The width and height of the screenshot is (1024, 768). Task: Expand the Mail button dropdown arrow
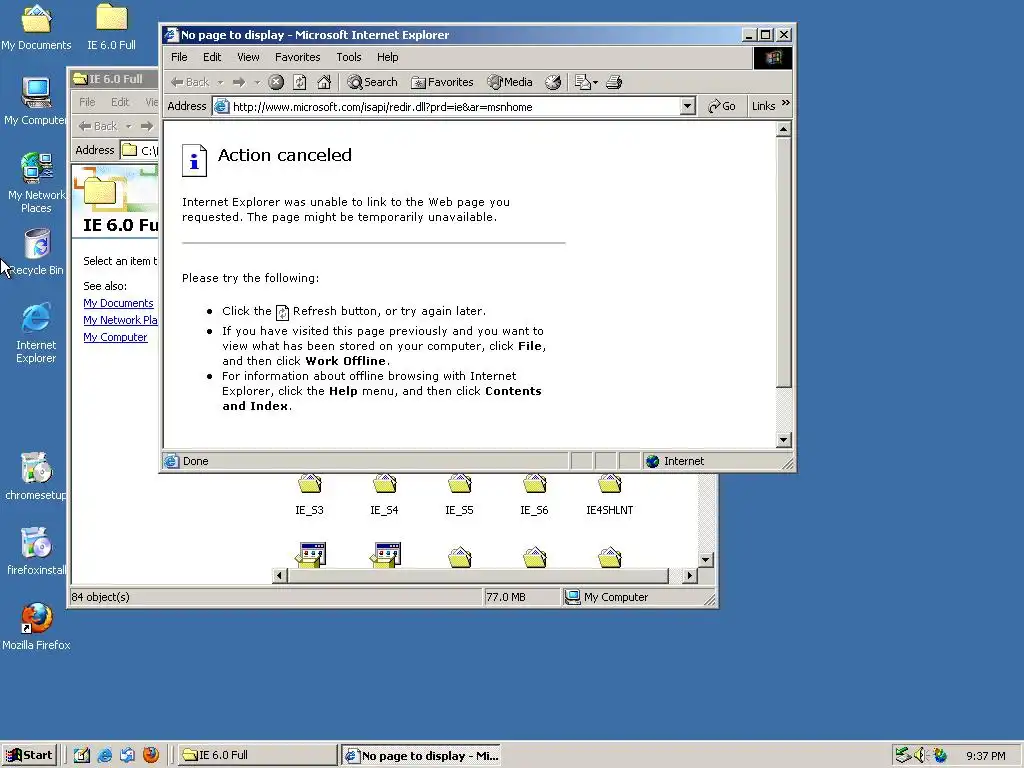pyautogui.click(x=595, y=82)
